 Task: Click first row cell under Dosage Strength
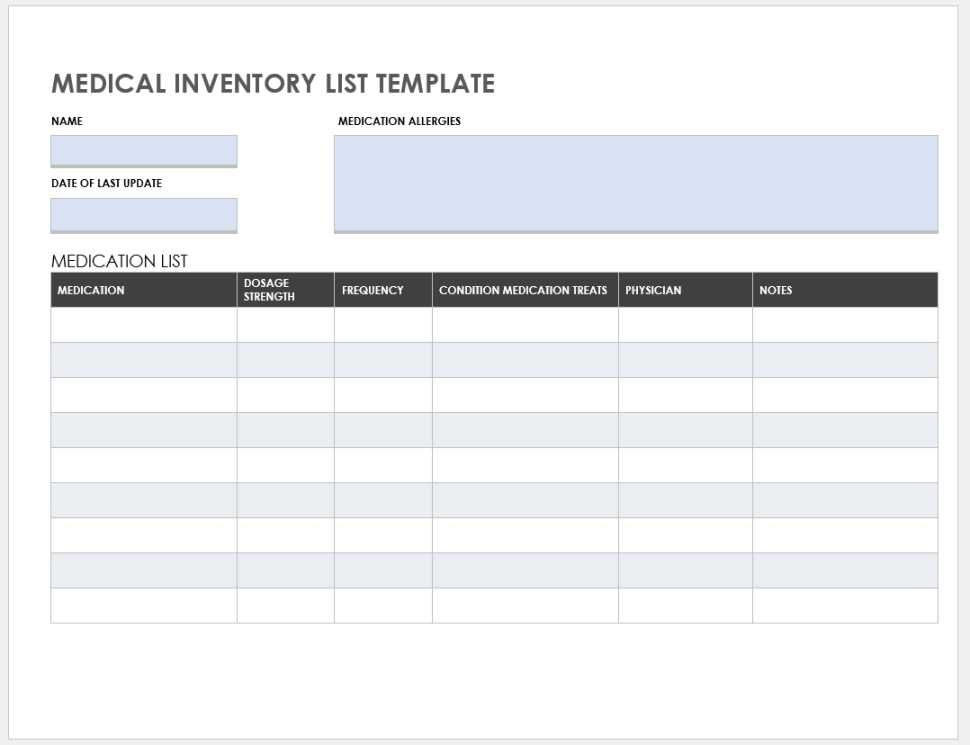285,325
